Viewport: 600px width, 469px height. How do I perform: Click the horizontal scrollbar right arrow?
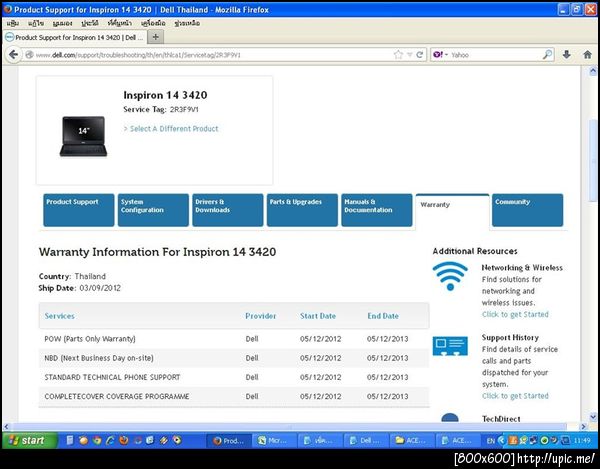(x=583, y=427)
